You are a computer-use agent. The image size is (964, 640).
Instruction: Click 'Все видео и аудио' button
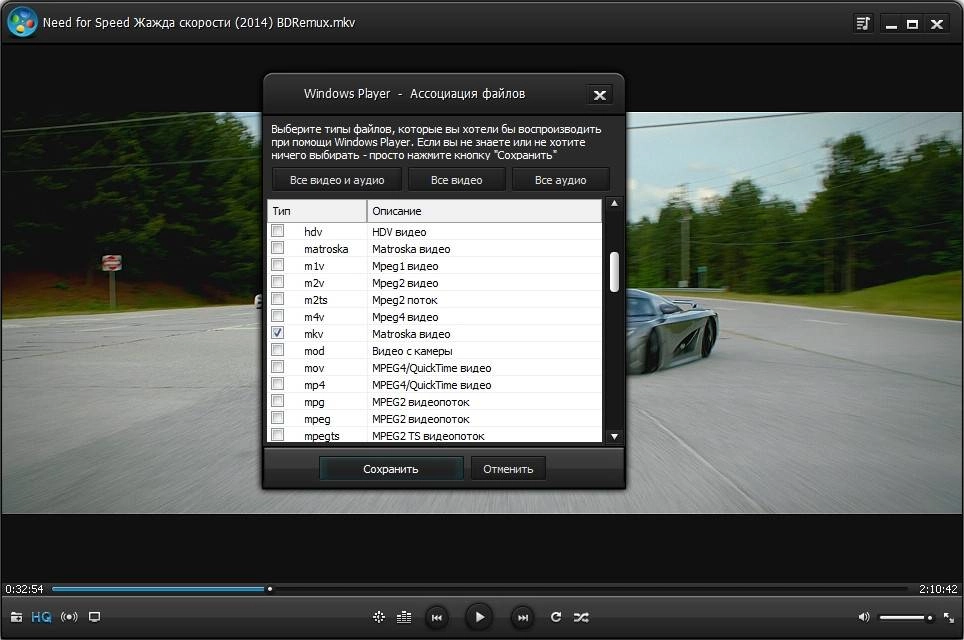[x=337, y=180]
